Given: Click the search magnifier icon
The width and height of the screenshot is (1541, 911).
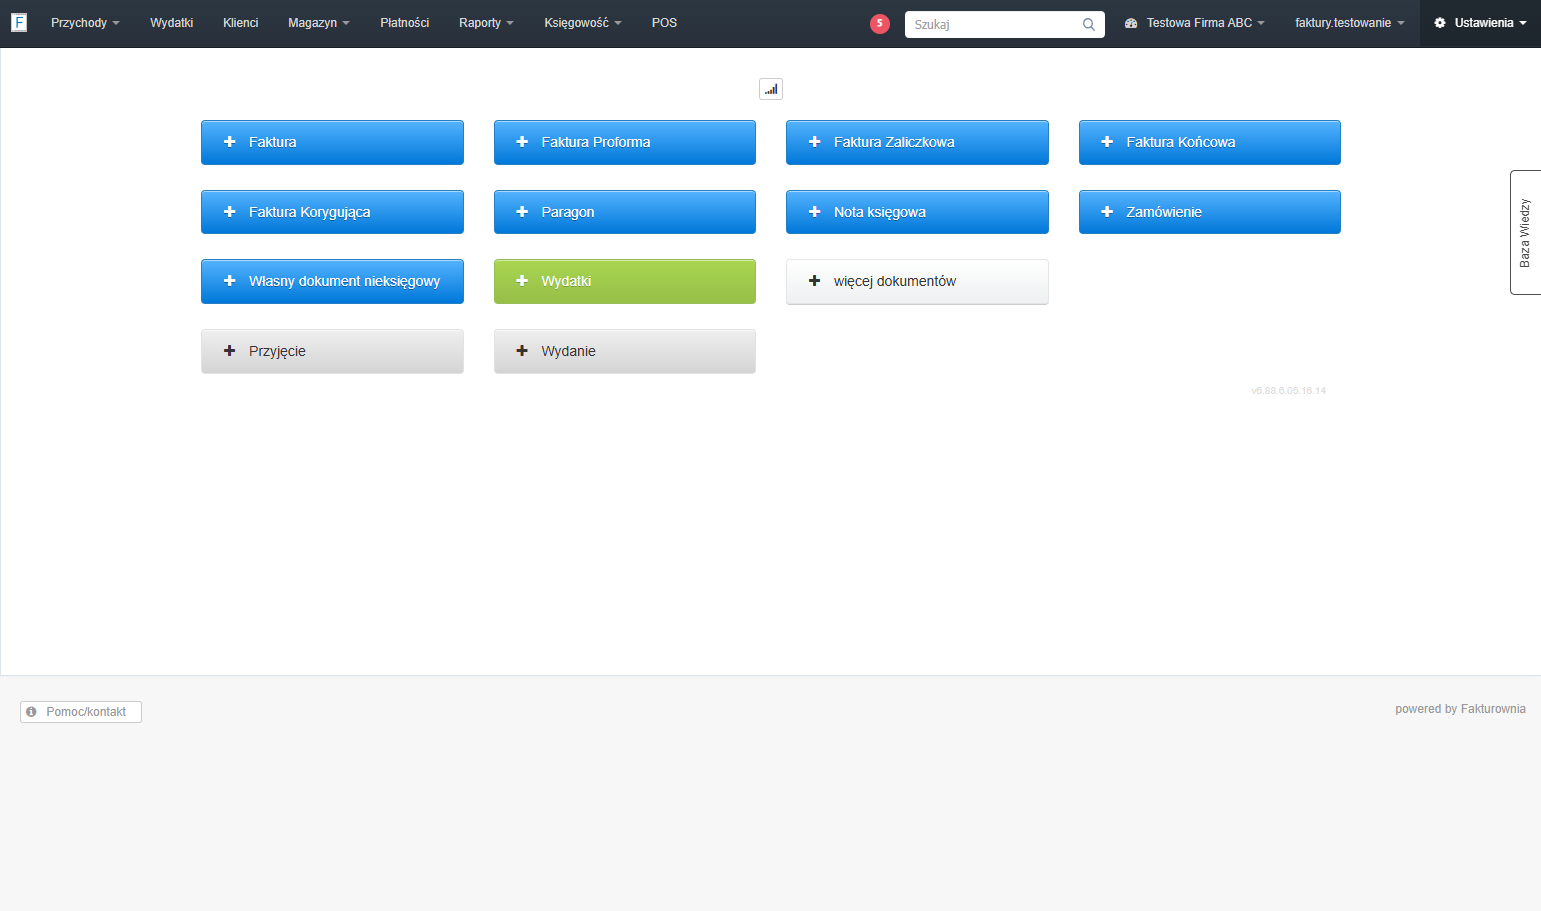Looking at the screenshot, I should (x=1089, y=24).
